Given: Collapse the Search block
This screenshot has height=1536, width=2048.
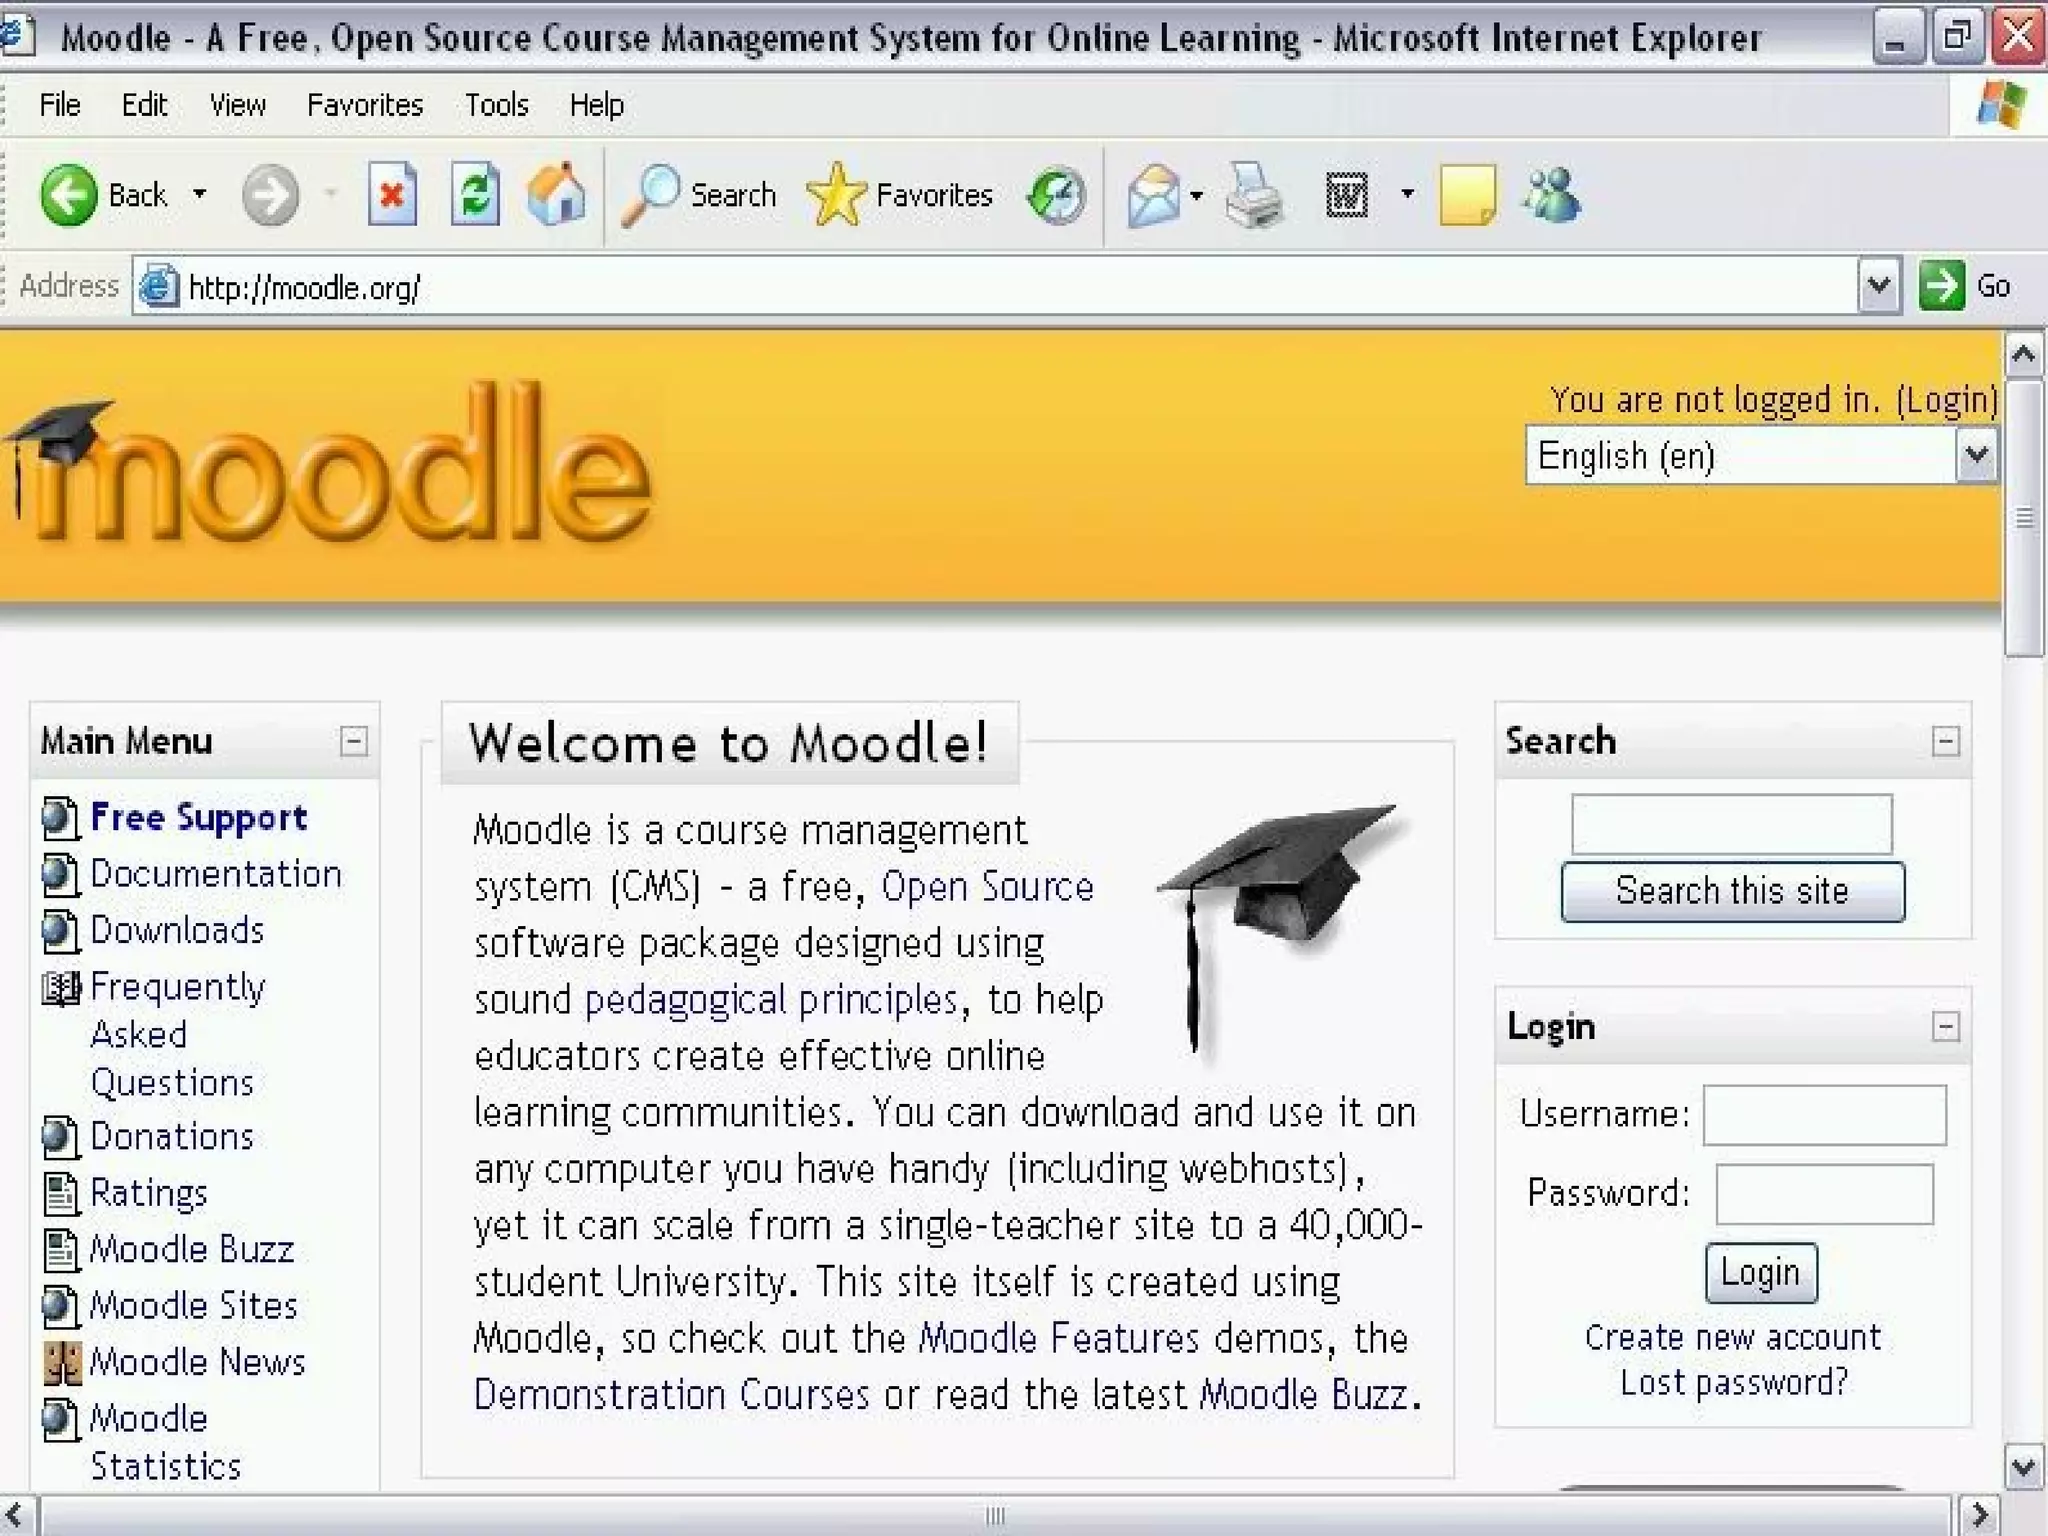Looking at the screenshot, I should click(x=1944, y=741).
